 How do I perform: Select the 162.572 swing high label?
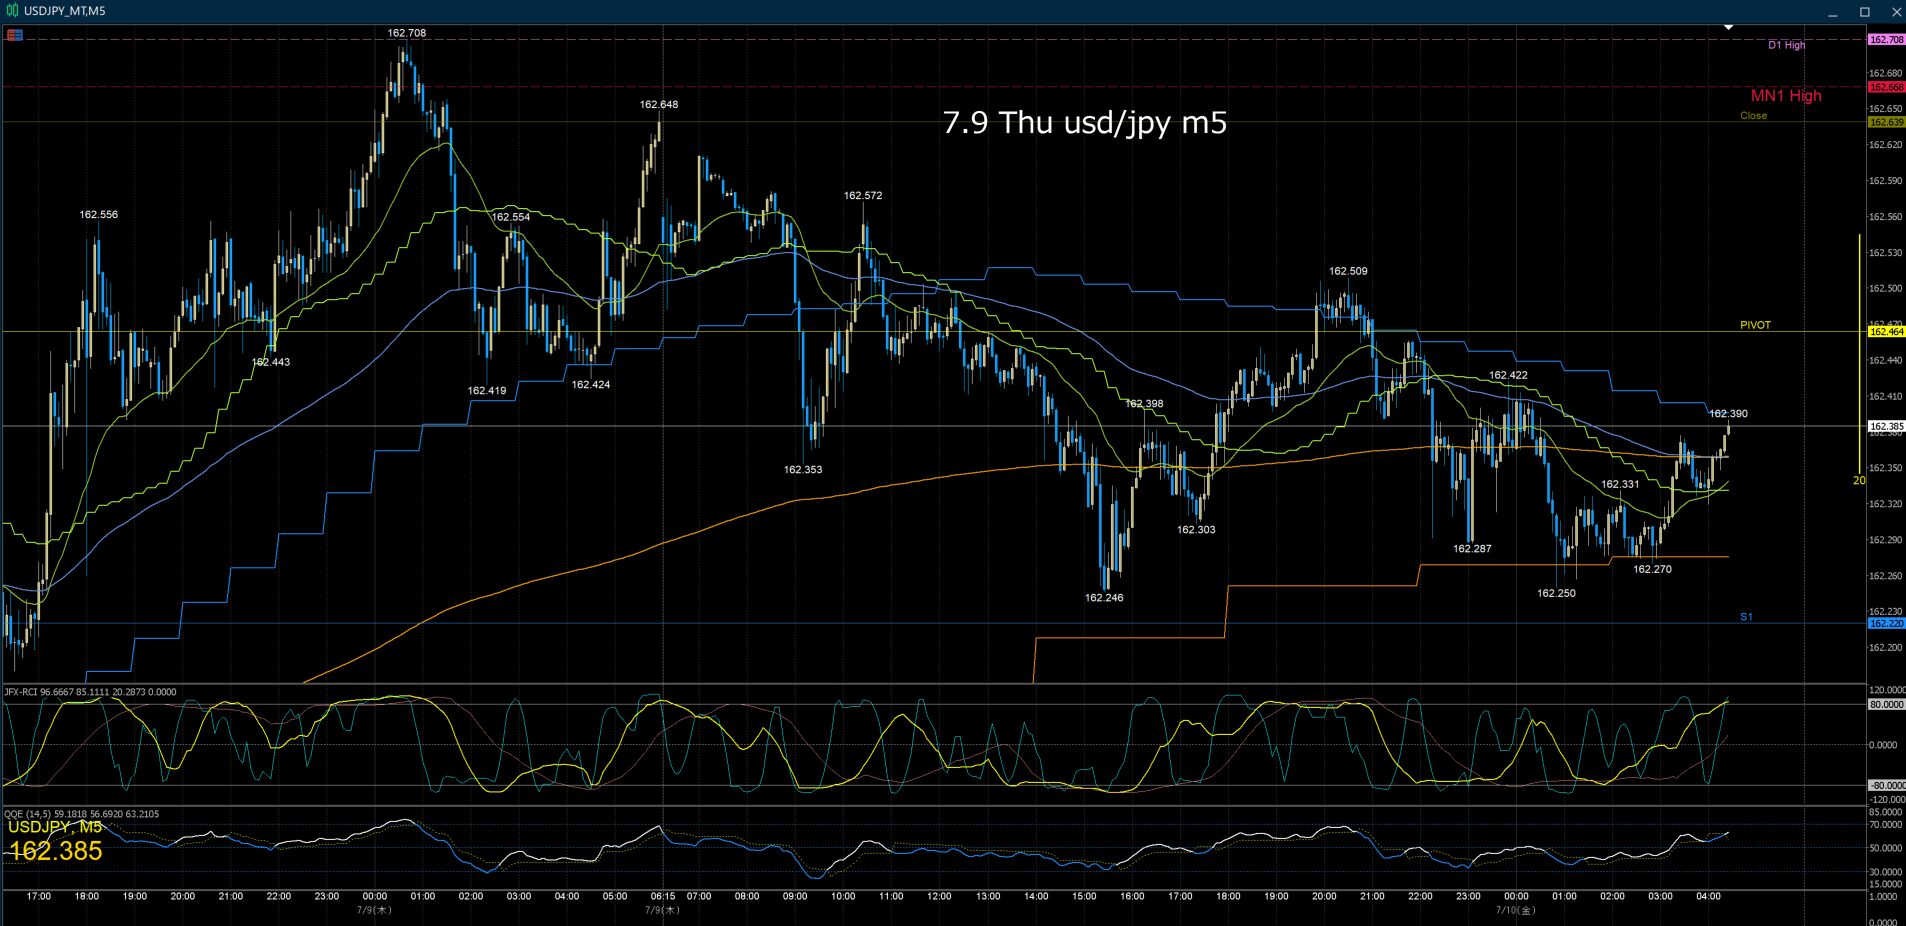tap(863, 196)
